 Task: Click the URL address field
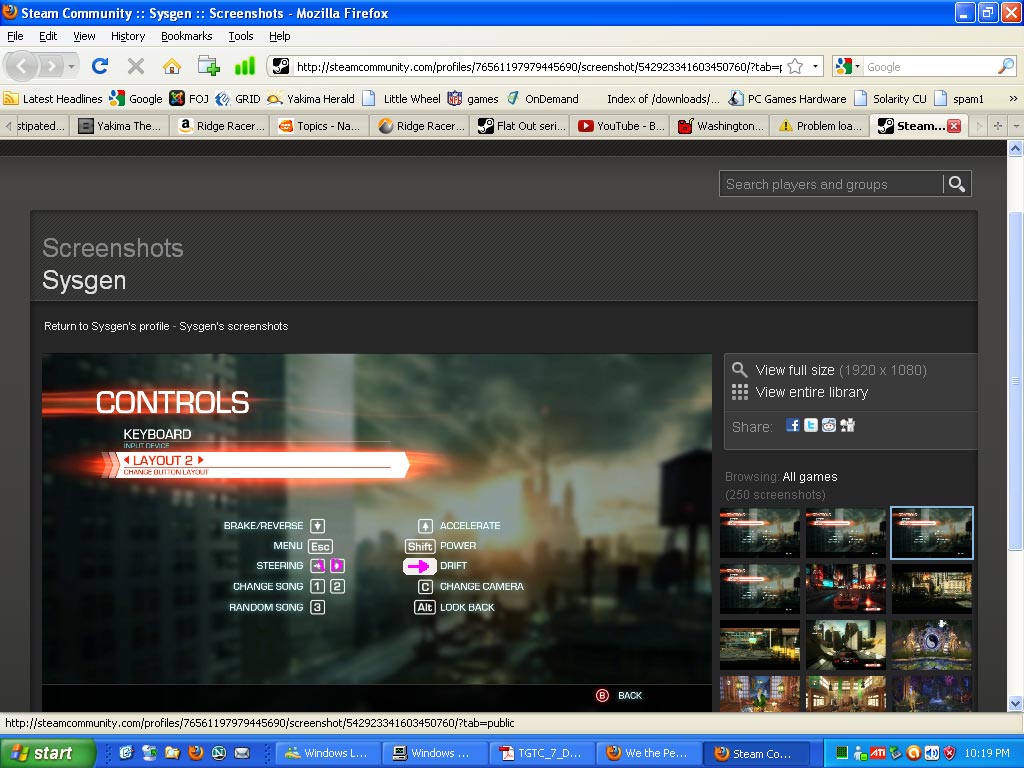[538, 67]
